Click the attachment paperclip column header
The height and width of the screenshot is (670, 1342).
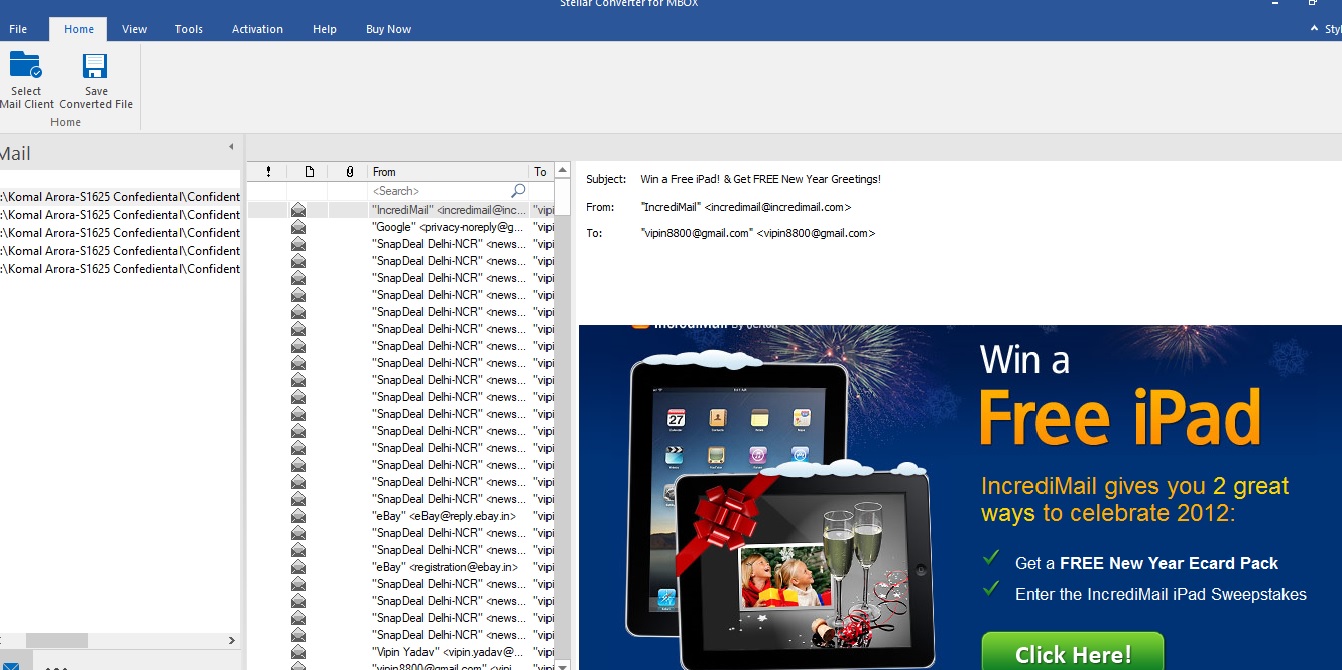click(349, 172)
